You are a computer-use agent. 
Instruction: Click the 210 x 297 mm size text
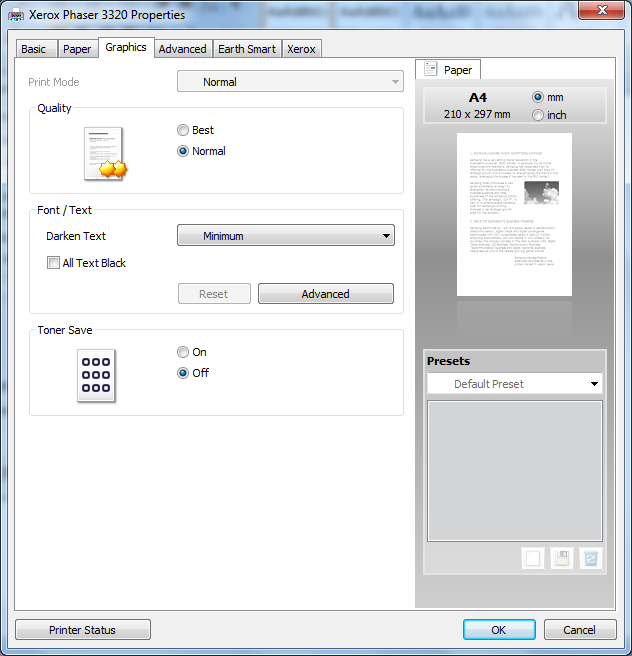point(477,114)
